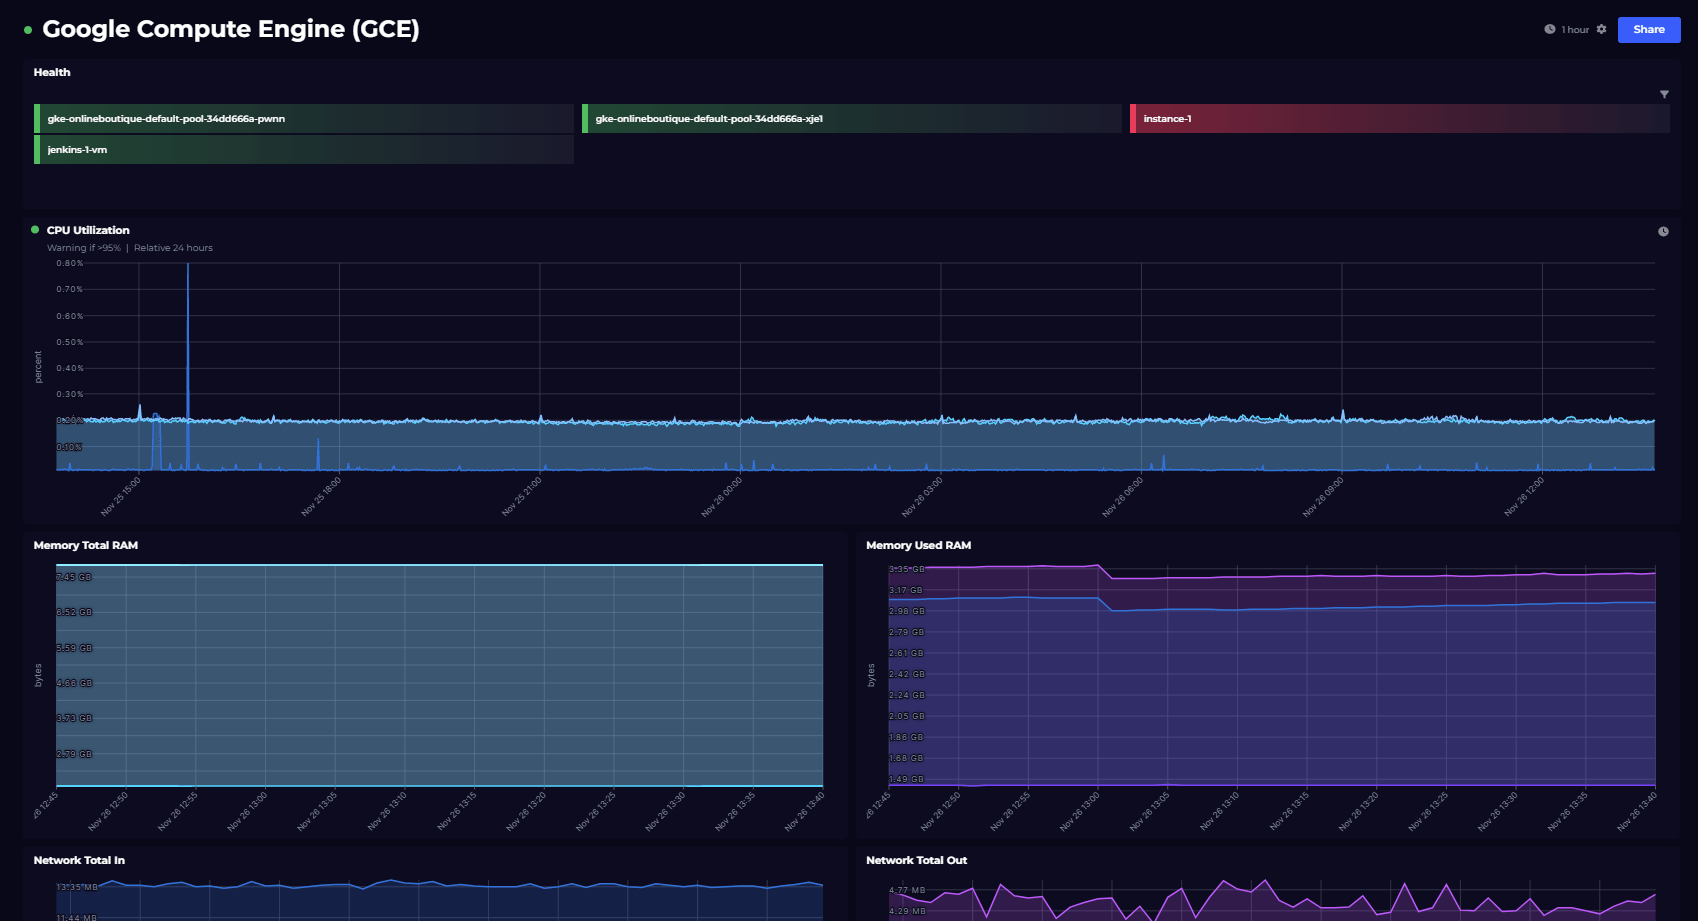Click the Health panel heading
Image resolution: width=1698 pixels, height=921 pixels.
pyautogui.click(x=52, y=72)
